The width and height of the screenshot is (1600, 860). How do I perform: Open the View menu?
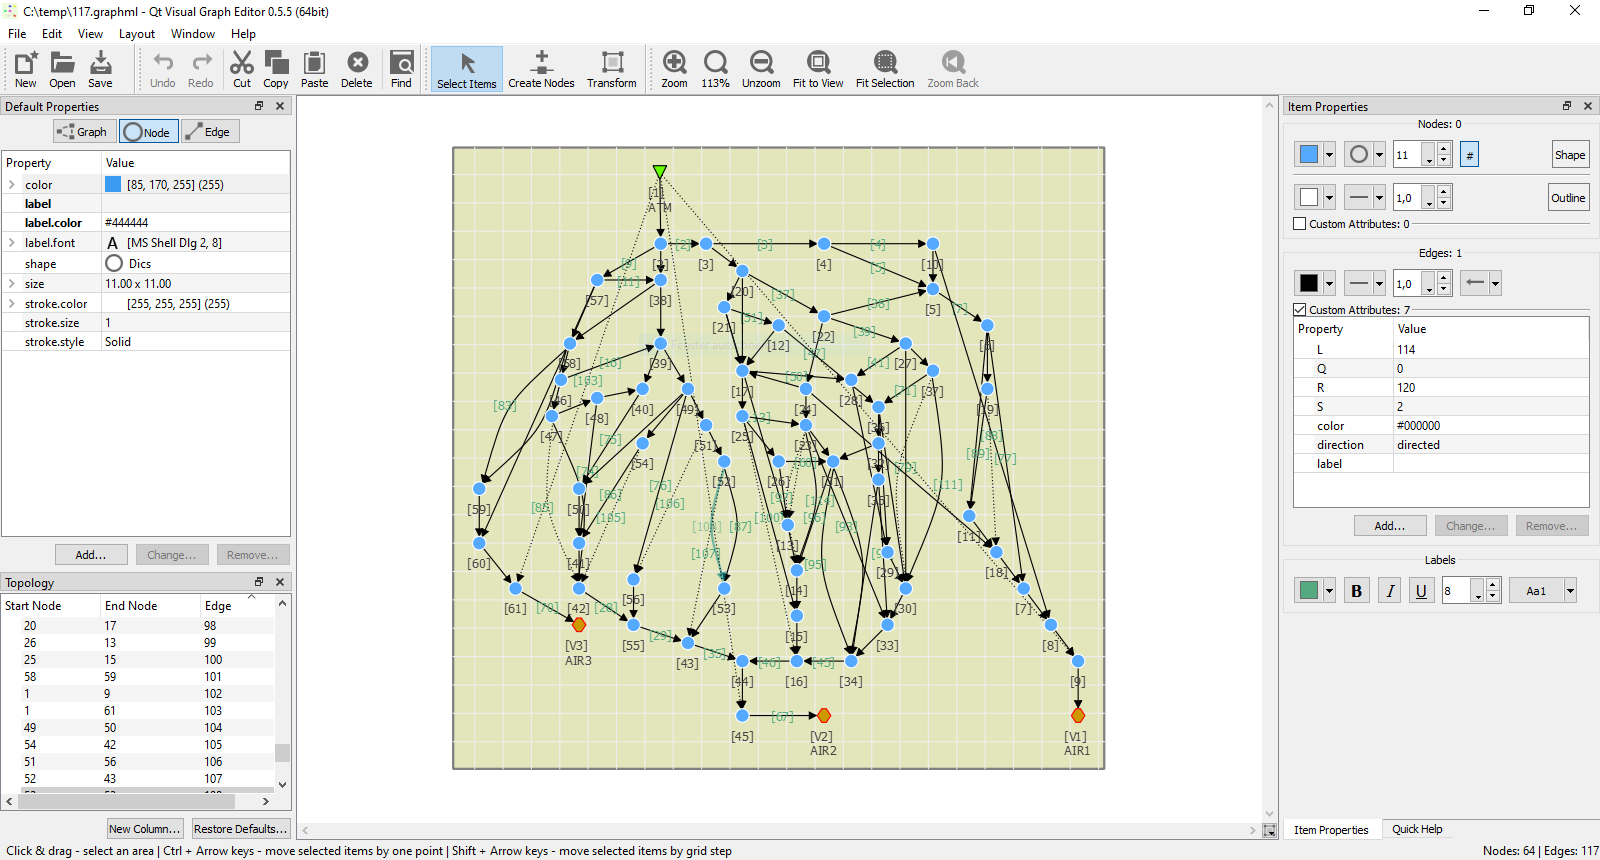(x=90, y=33)
